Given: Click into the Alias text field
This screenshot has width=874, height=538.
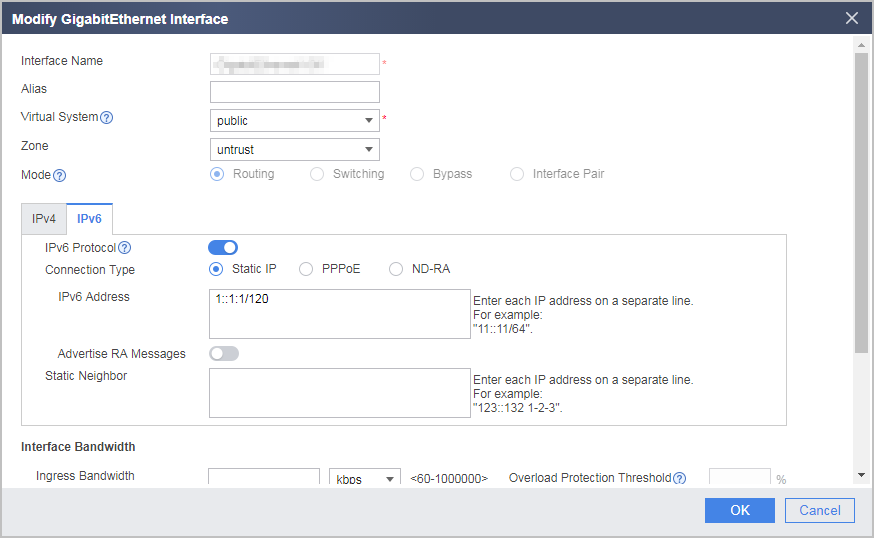Looking at the screenshot, I should [x=295, y=92].
